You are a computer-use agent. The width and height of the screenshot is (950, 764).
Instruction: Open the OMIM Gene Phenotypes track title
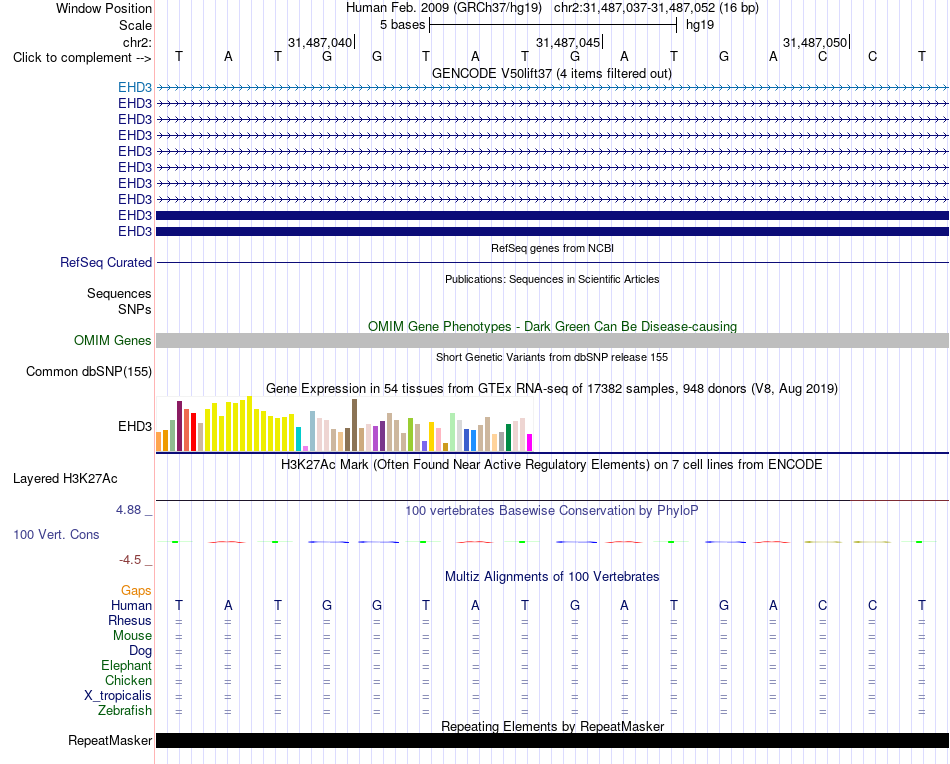click(x=553, y=327)
